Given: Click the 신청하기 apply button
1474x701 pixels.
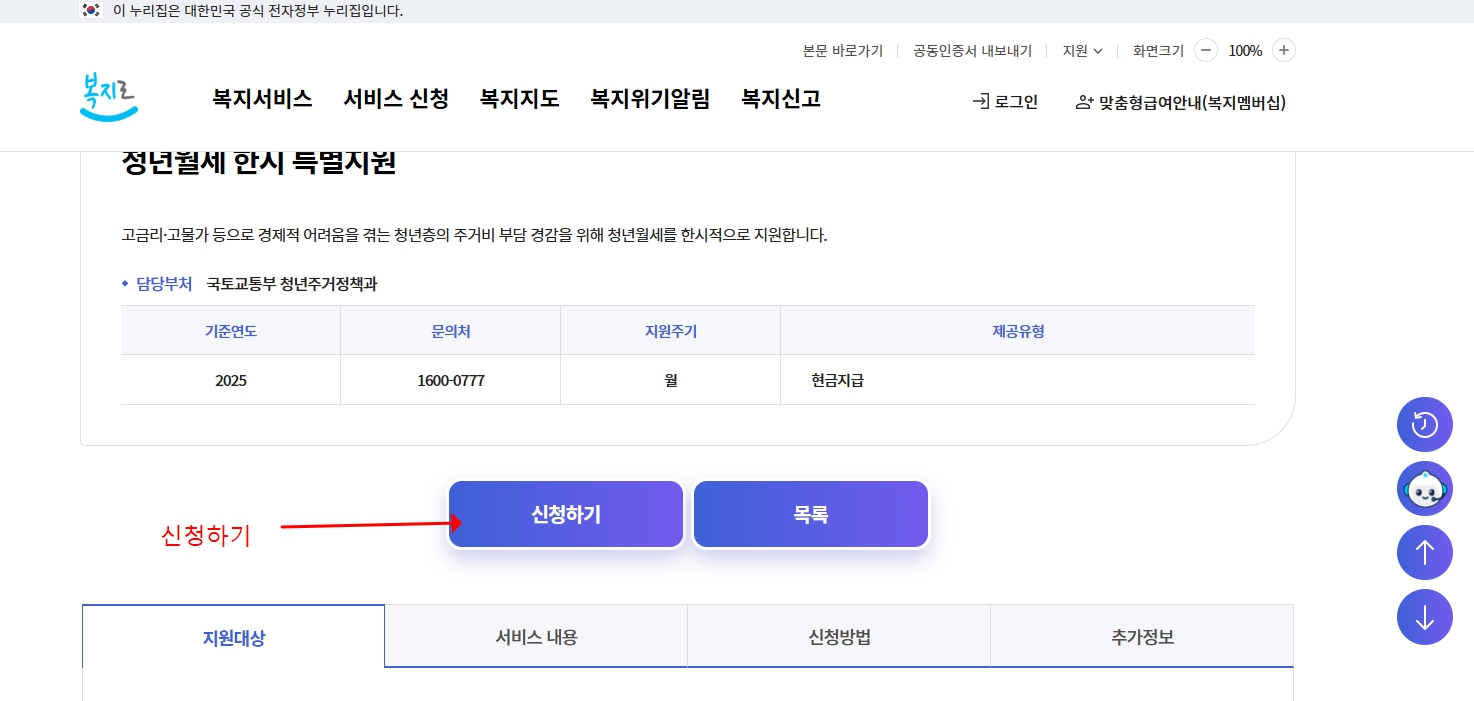Looking at the screenshot, I should pyautogui.click(x=565, y=513).
